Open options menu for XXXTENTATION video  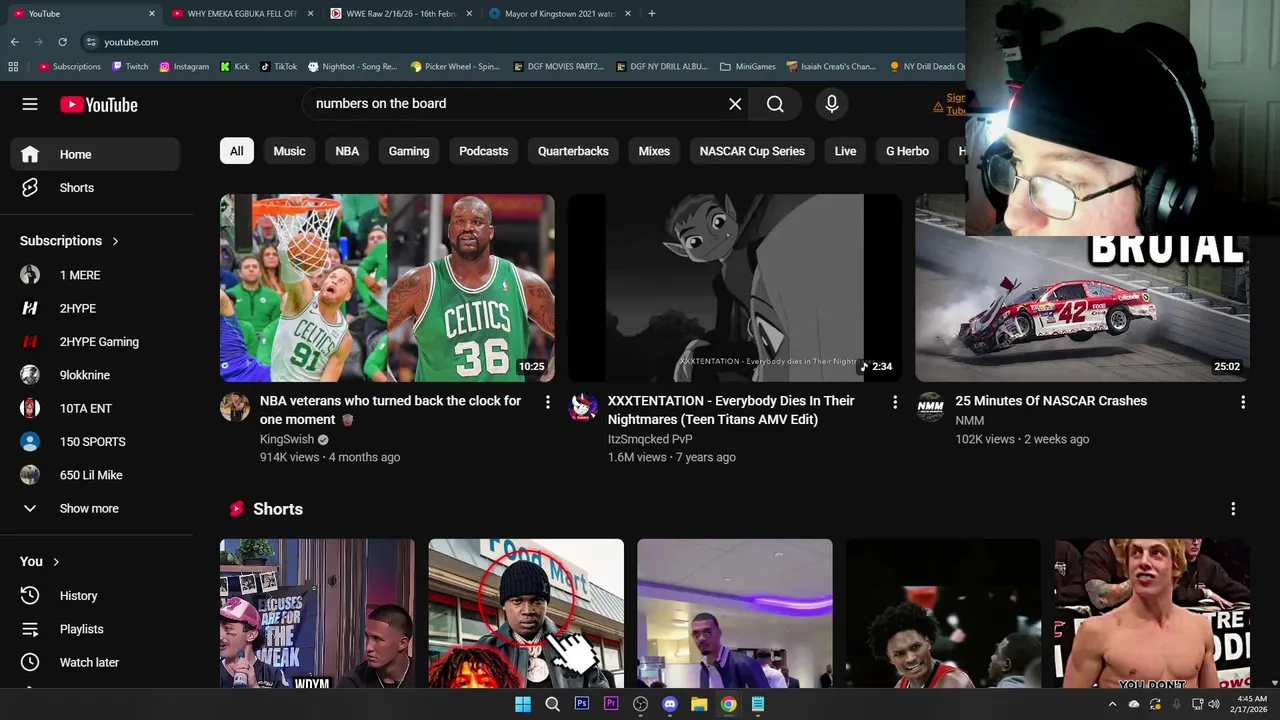895,402
